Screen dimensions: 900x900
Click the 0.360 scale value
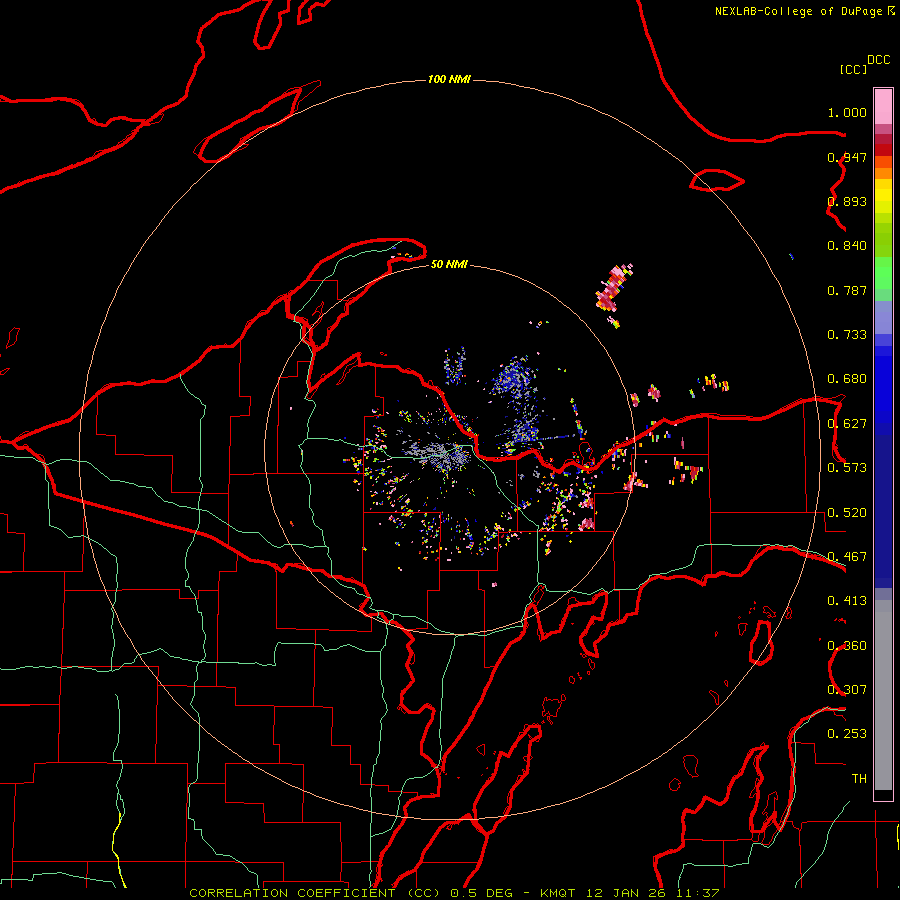coord(847,646)
